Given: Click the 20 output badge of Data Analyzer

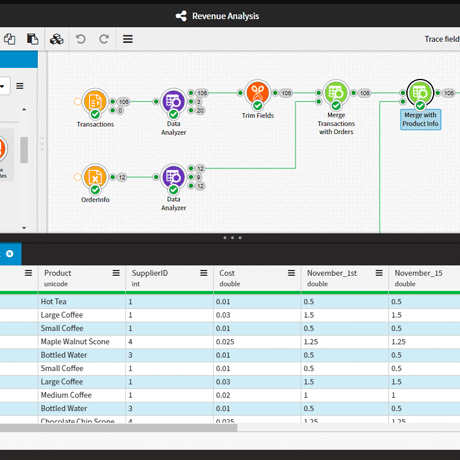Looking at the screenshot, I should tap(200, 110).
